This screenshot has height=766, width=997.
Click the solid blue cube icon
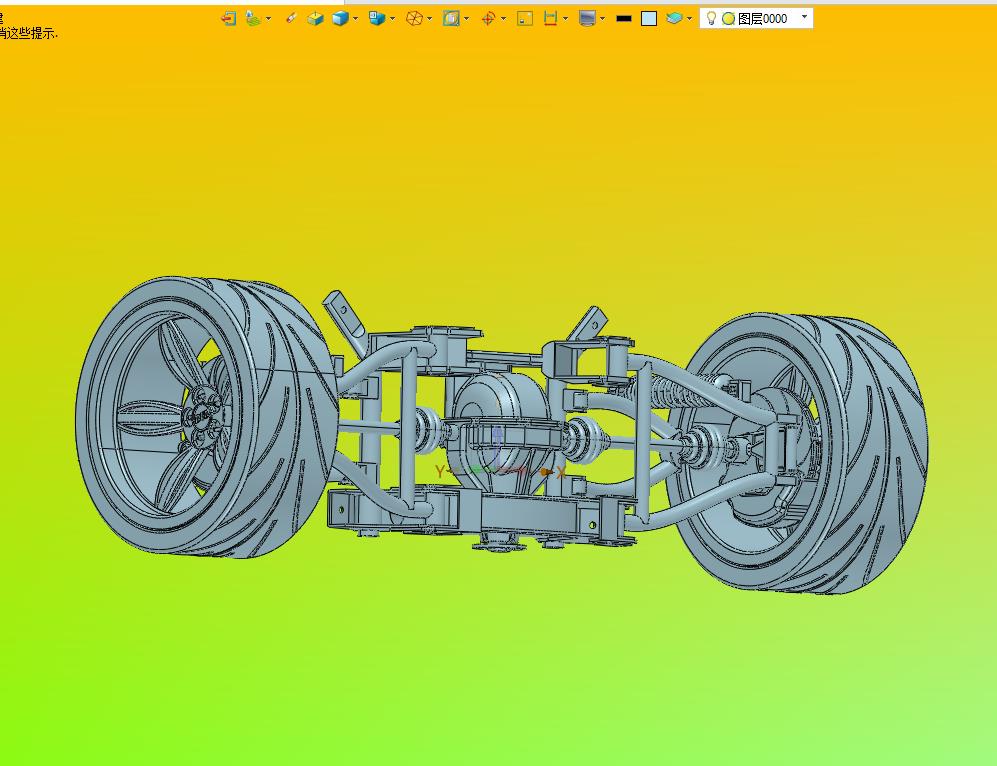click(340, 18)
